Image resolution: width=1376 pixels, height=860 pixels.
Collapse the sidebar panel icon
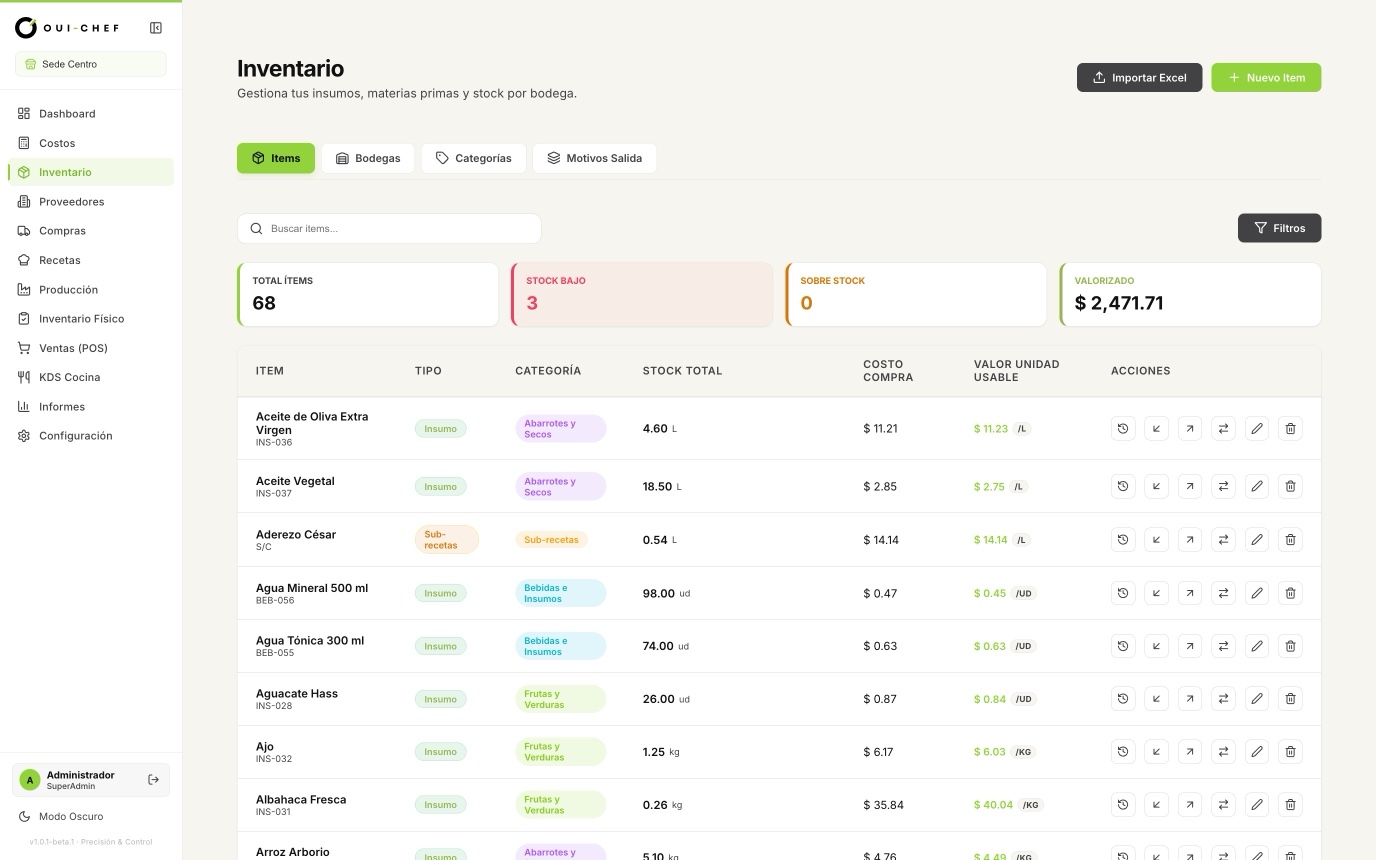click(156, 28)
